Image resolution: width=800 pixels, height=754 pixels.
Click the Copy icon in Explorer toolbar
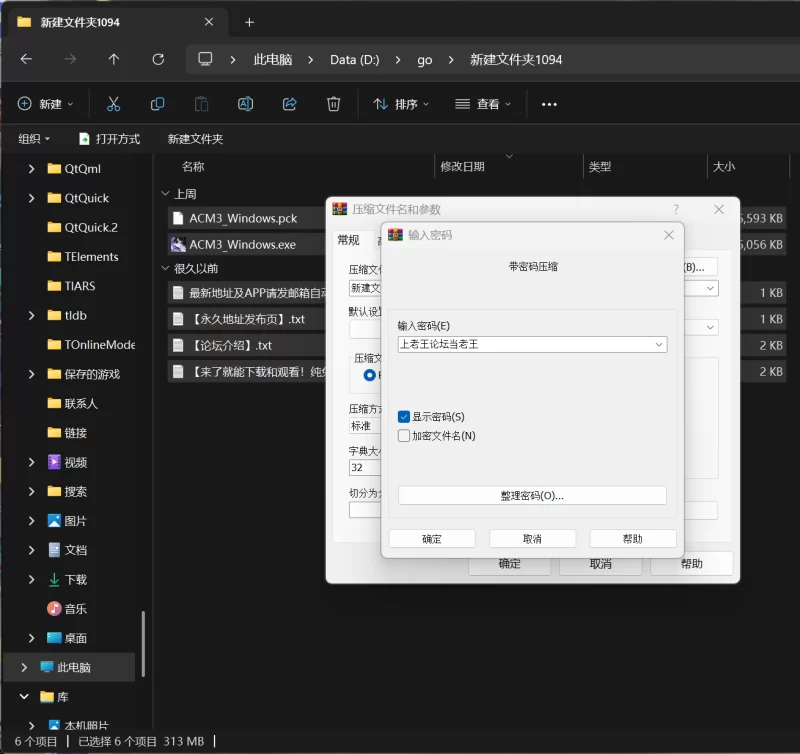click(x=157, y=104)
